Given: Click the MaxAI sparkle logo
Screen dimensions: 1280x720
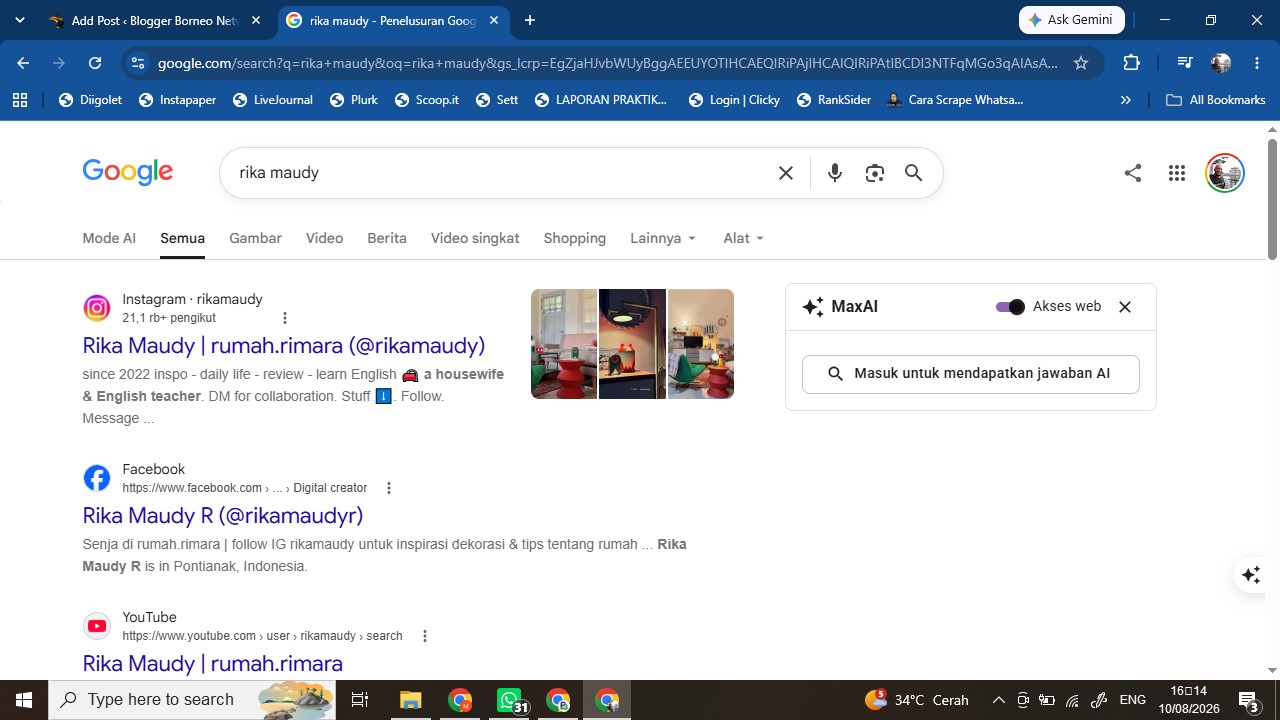Looking at the screenshot, I should tap(813, 307).
